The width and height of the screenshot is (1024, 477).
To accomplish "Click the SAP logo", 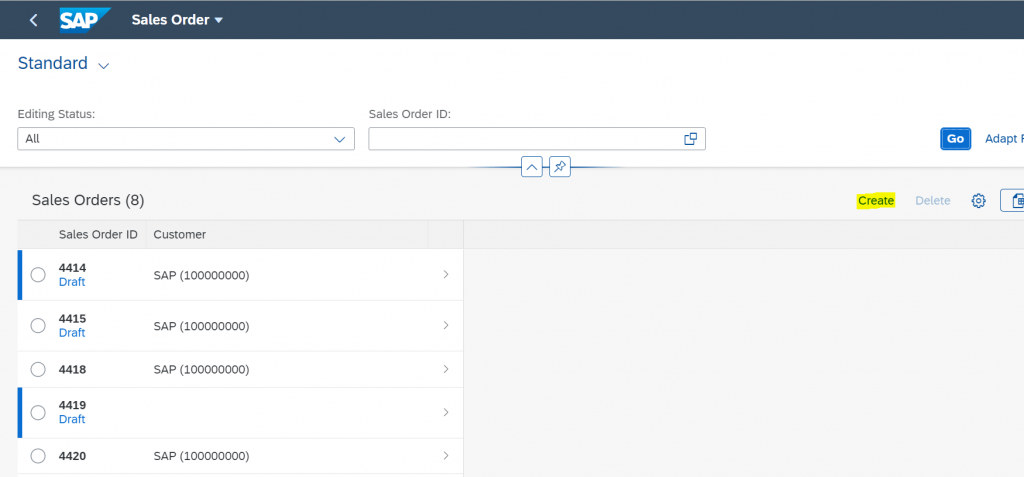I will click(x=85, y=20).
